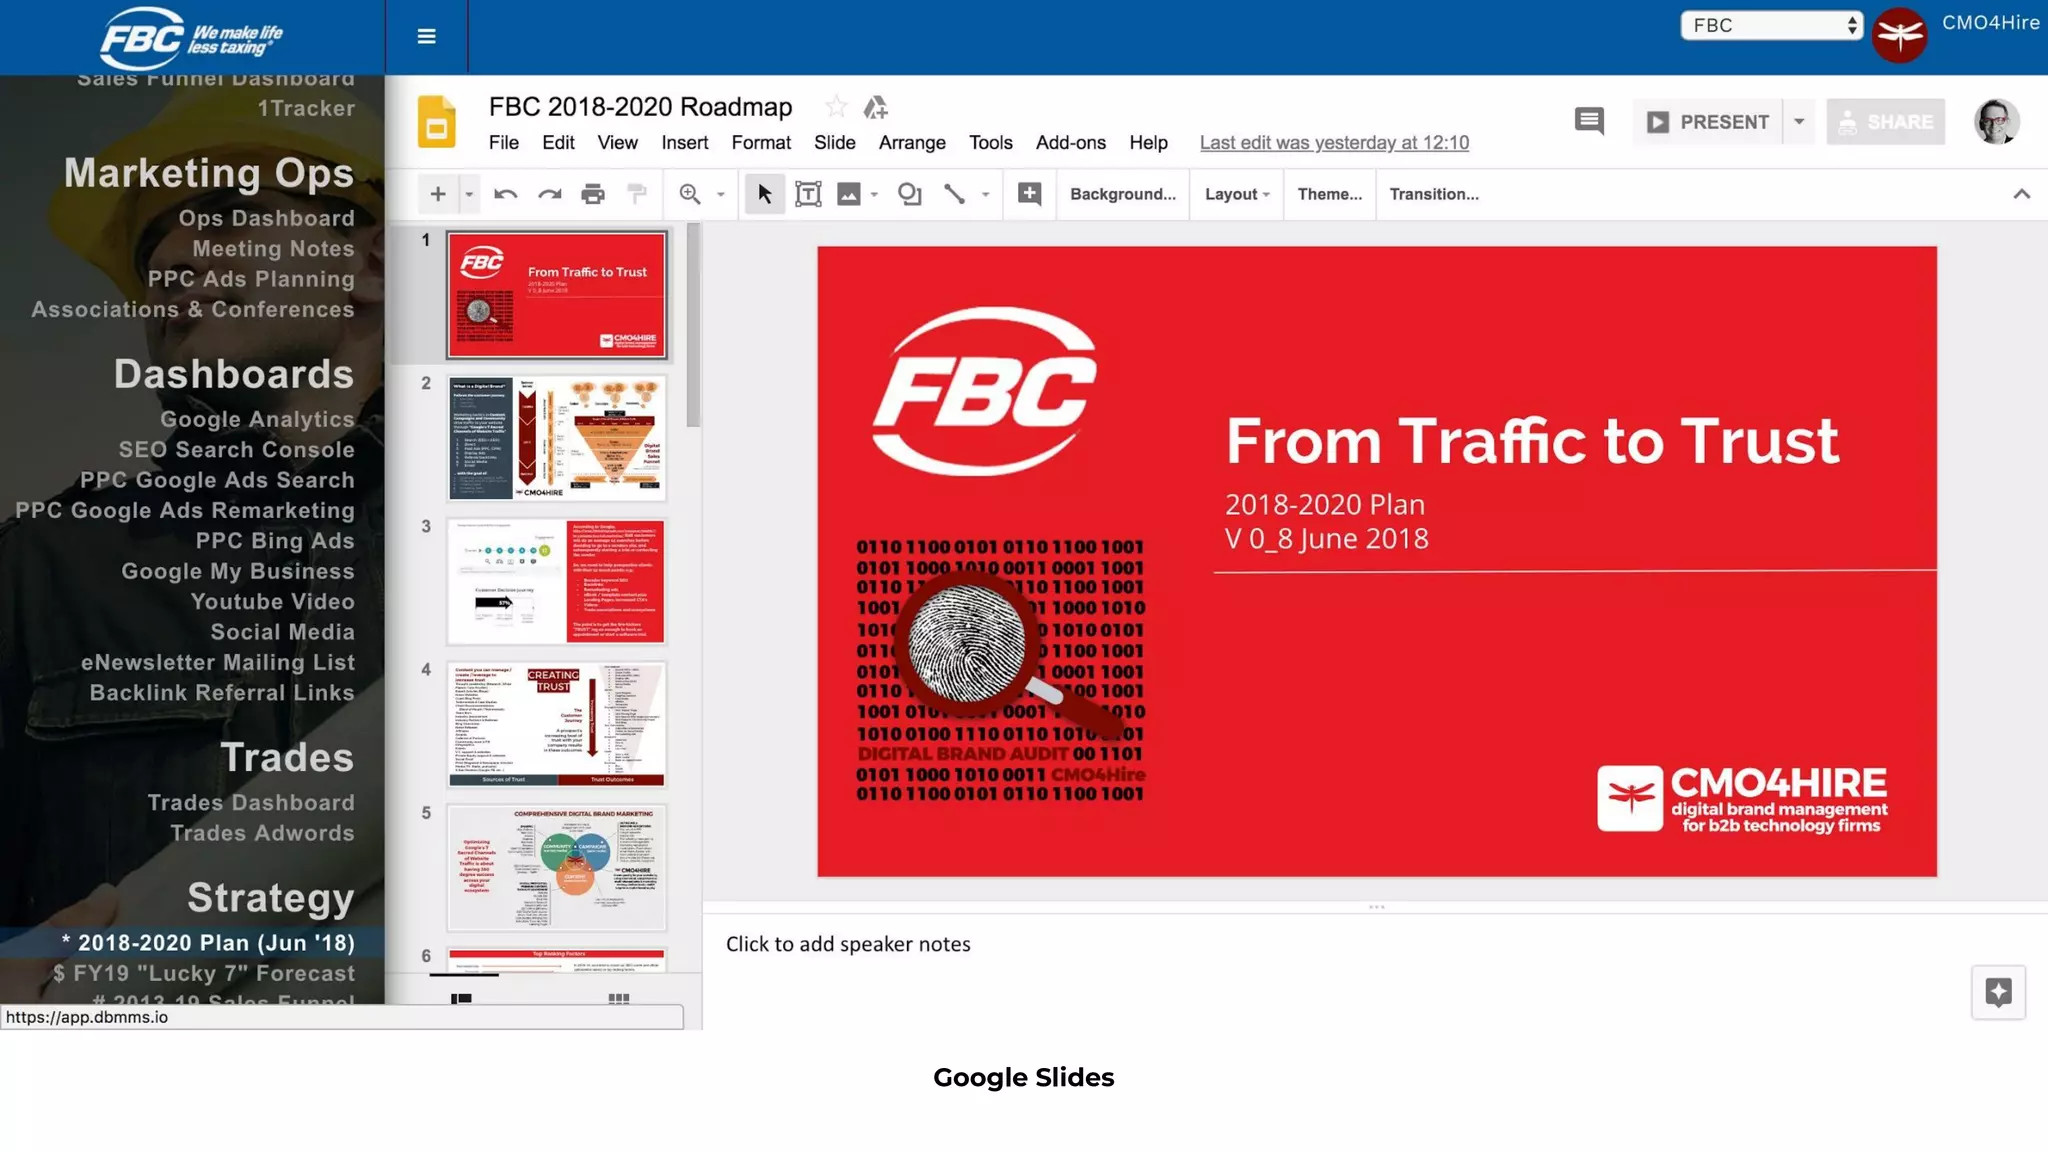2048x1152 pixels.
Task: Click the Transition... button
Action: [x=1434, y=194]
